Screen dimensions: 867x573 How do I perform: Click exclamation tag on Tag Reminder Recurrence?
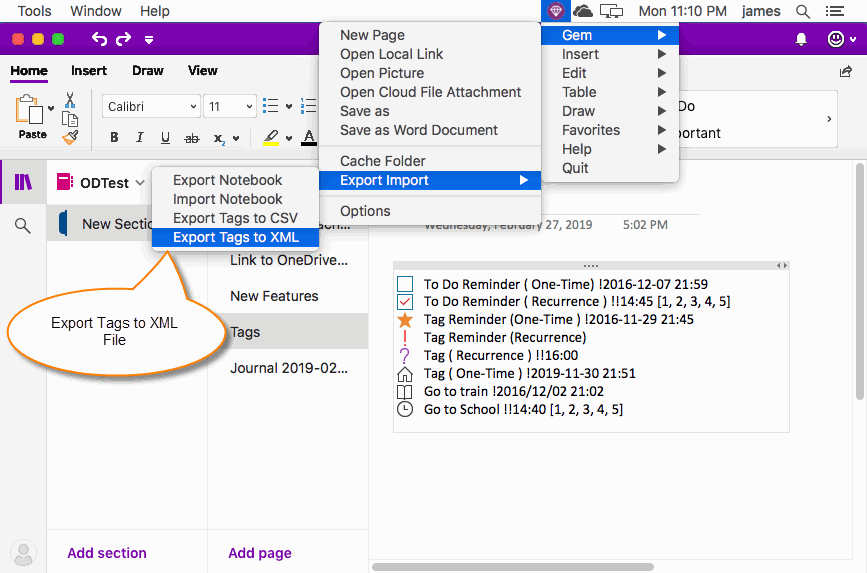[405, 338]
